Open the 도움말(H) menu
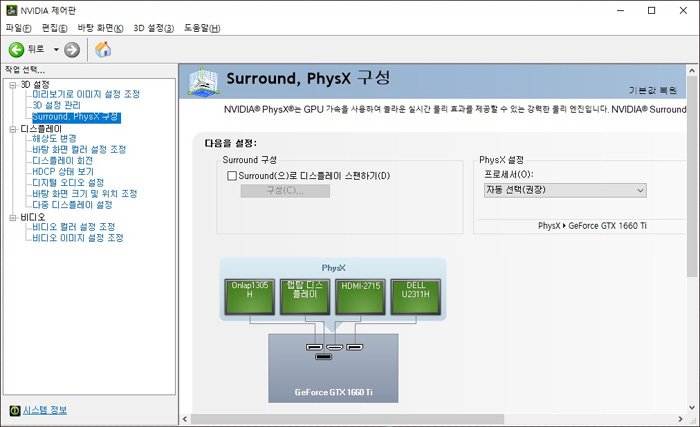This screenshot has width=700, height=427. click(x=202, y=28)
